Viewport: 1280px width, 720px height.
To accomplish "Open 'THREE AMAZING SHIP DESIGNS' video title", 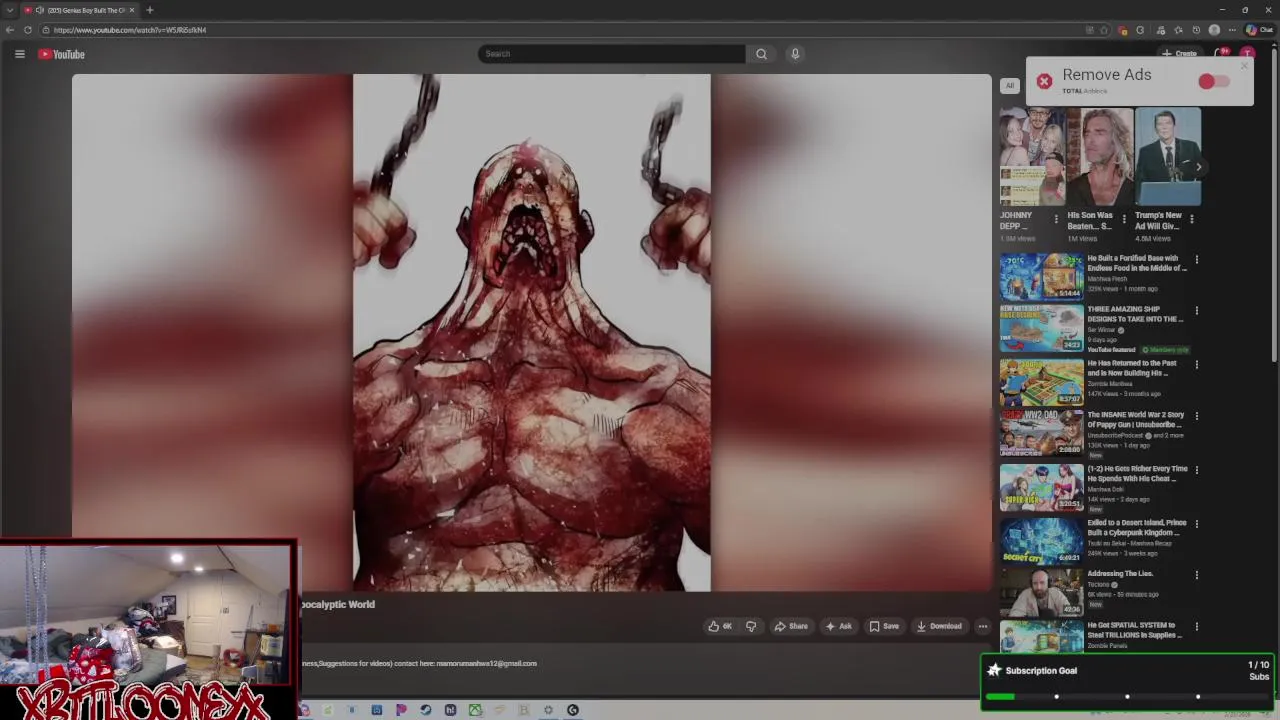I will point(1135,314).
